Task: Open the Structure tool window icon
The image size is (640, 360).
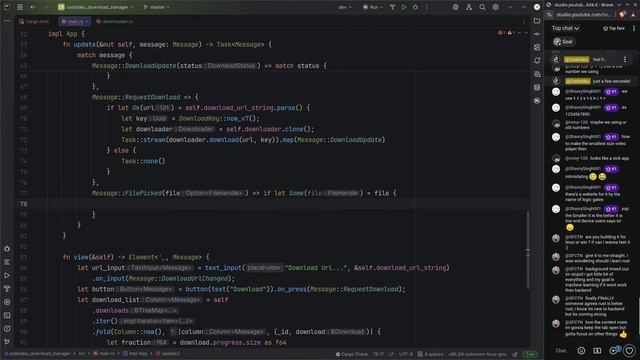Action: 537,47
